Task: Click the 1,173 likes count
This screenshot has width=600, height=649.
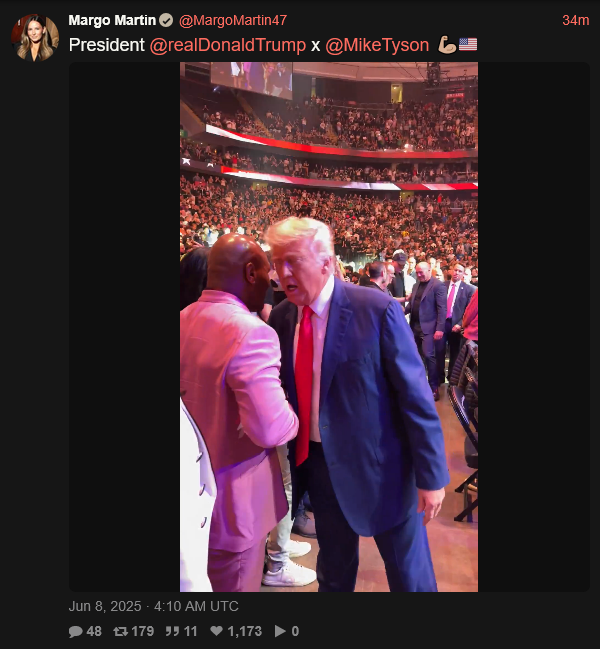Action: click(x=245, y=631)
